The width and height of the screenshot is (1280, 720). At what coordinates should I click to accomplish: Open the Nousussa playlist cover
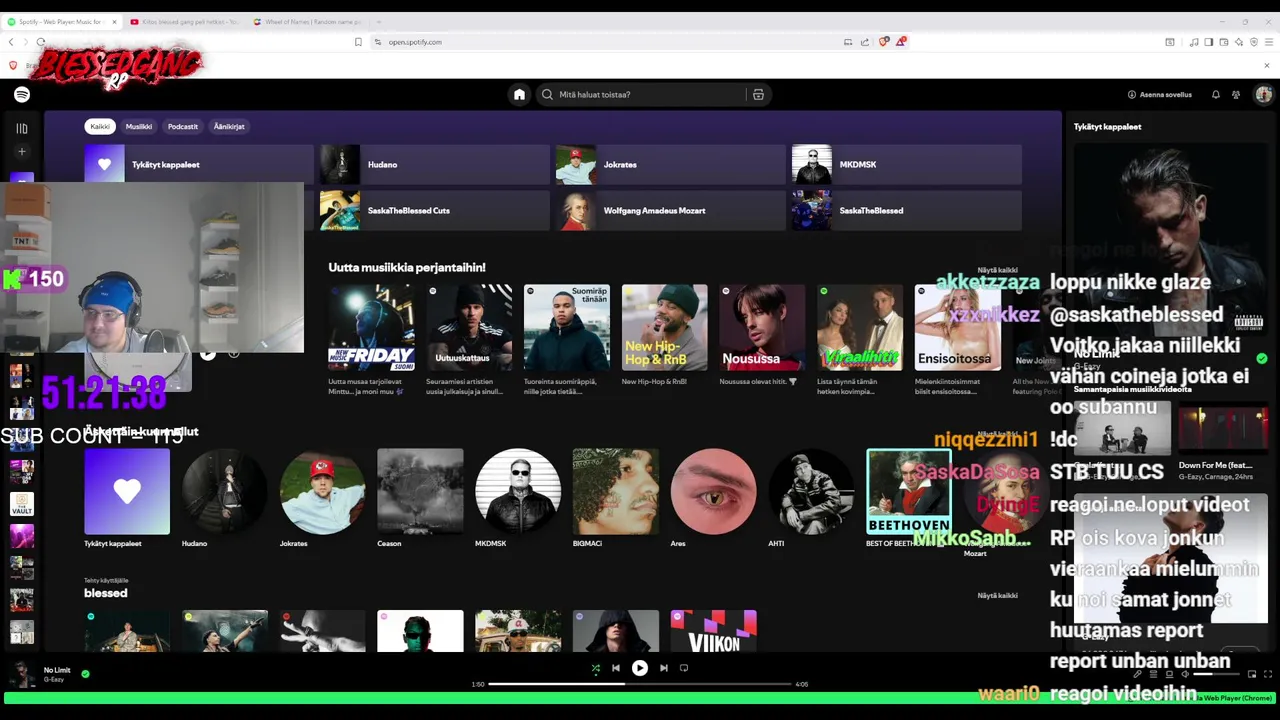[x=762, y=327]
